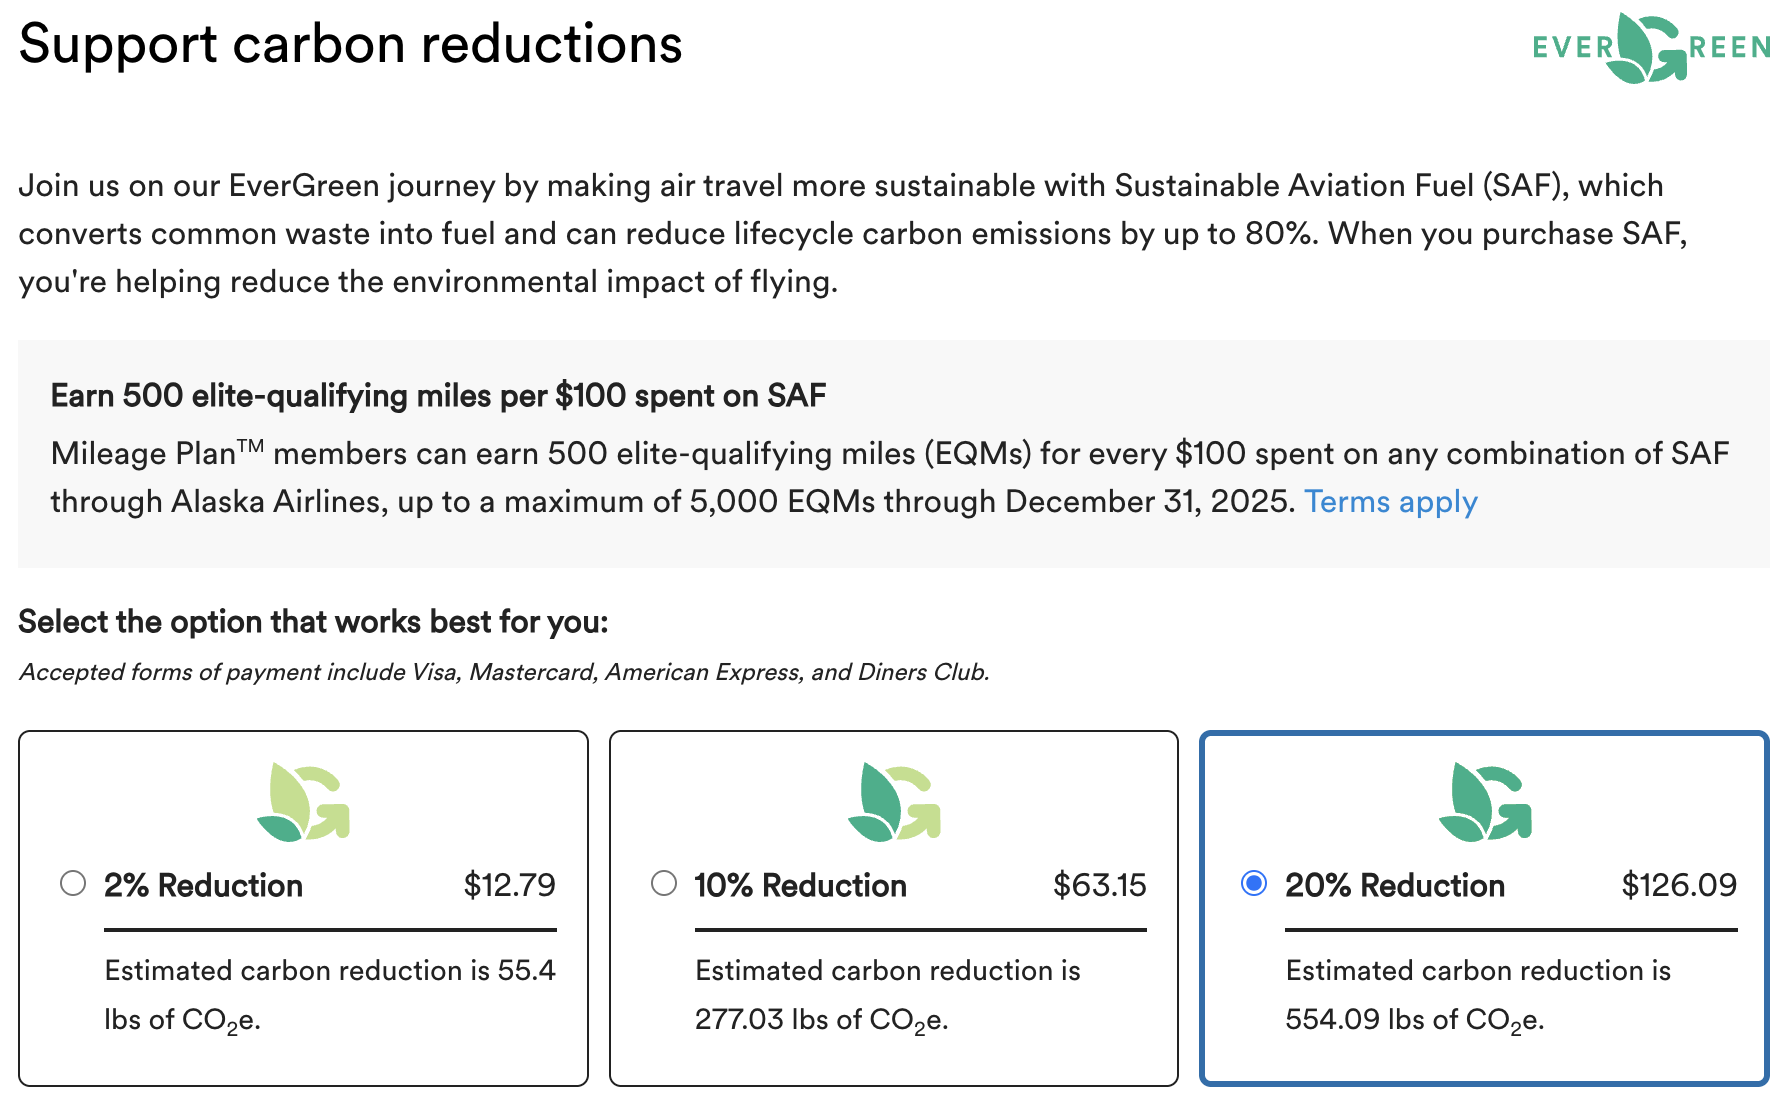Click the leaf icon on 20% Reduction card
This screenshot has height=1098, width=1788.
[x=1485, y=802]
